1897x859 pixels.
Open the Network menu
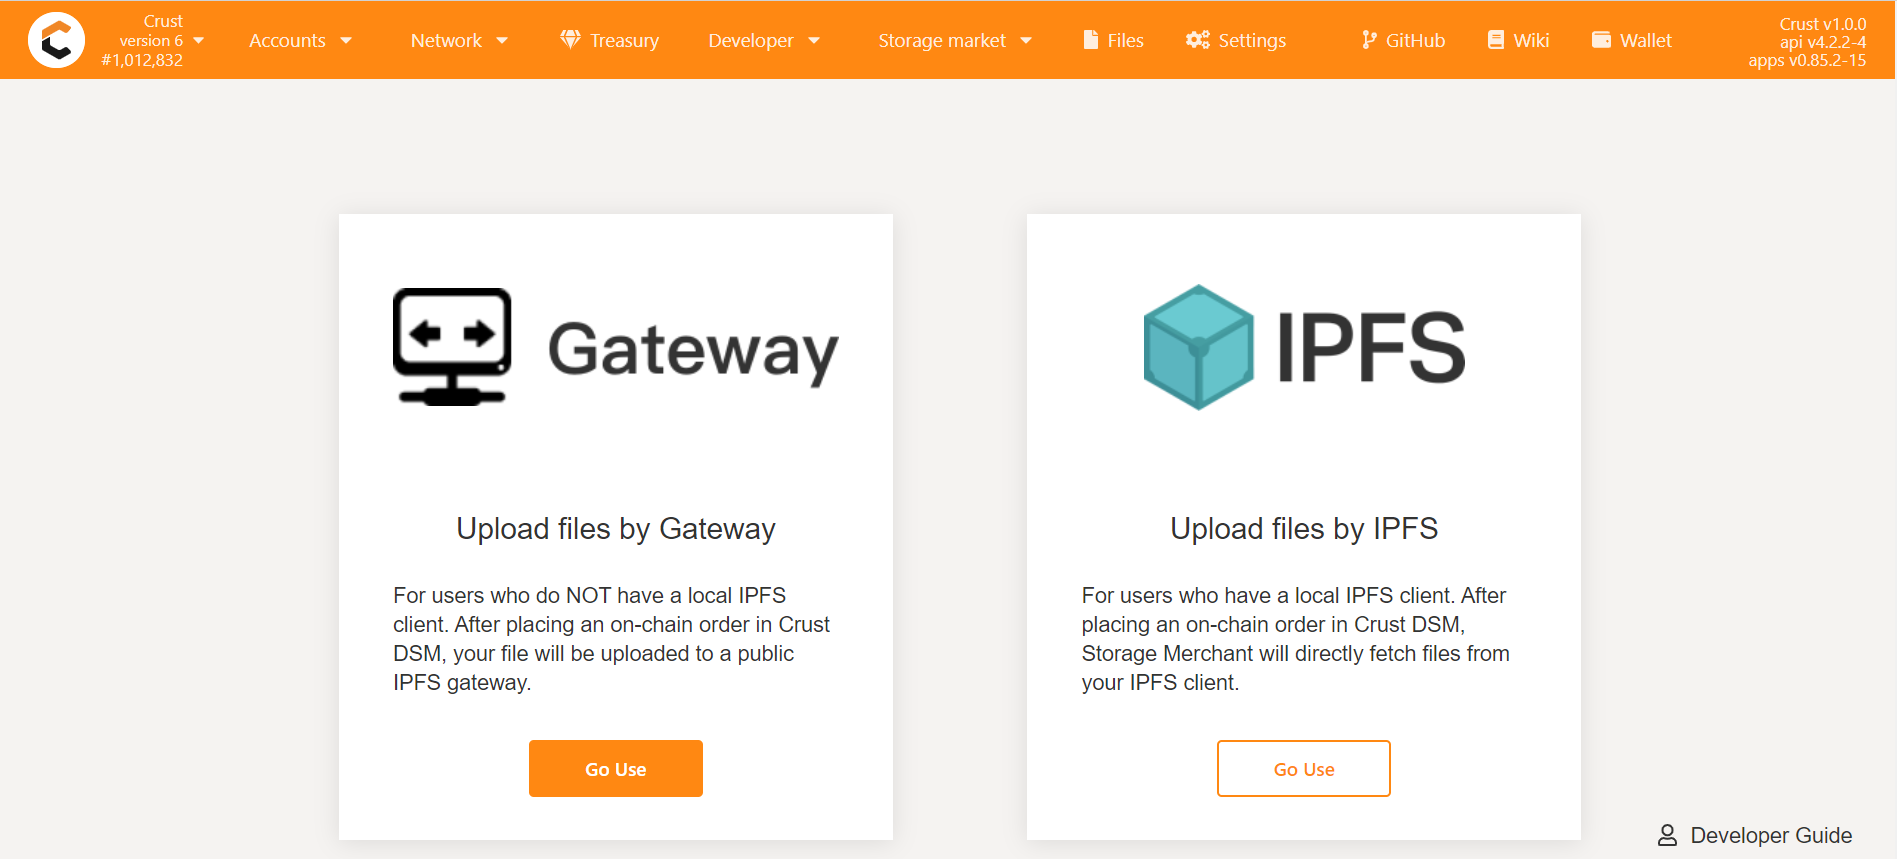pos(459,40)
